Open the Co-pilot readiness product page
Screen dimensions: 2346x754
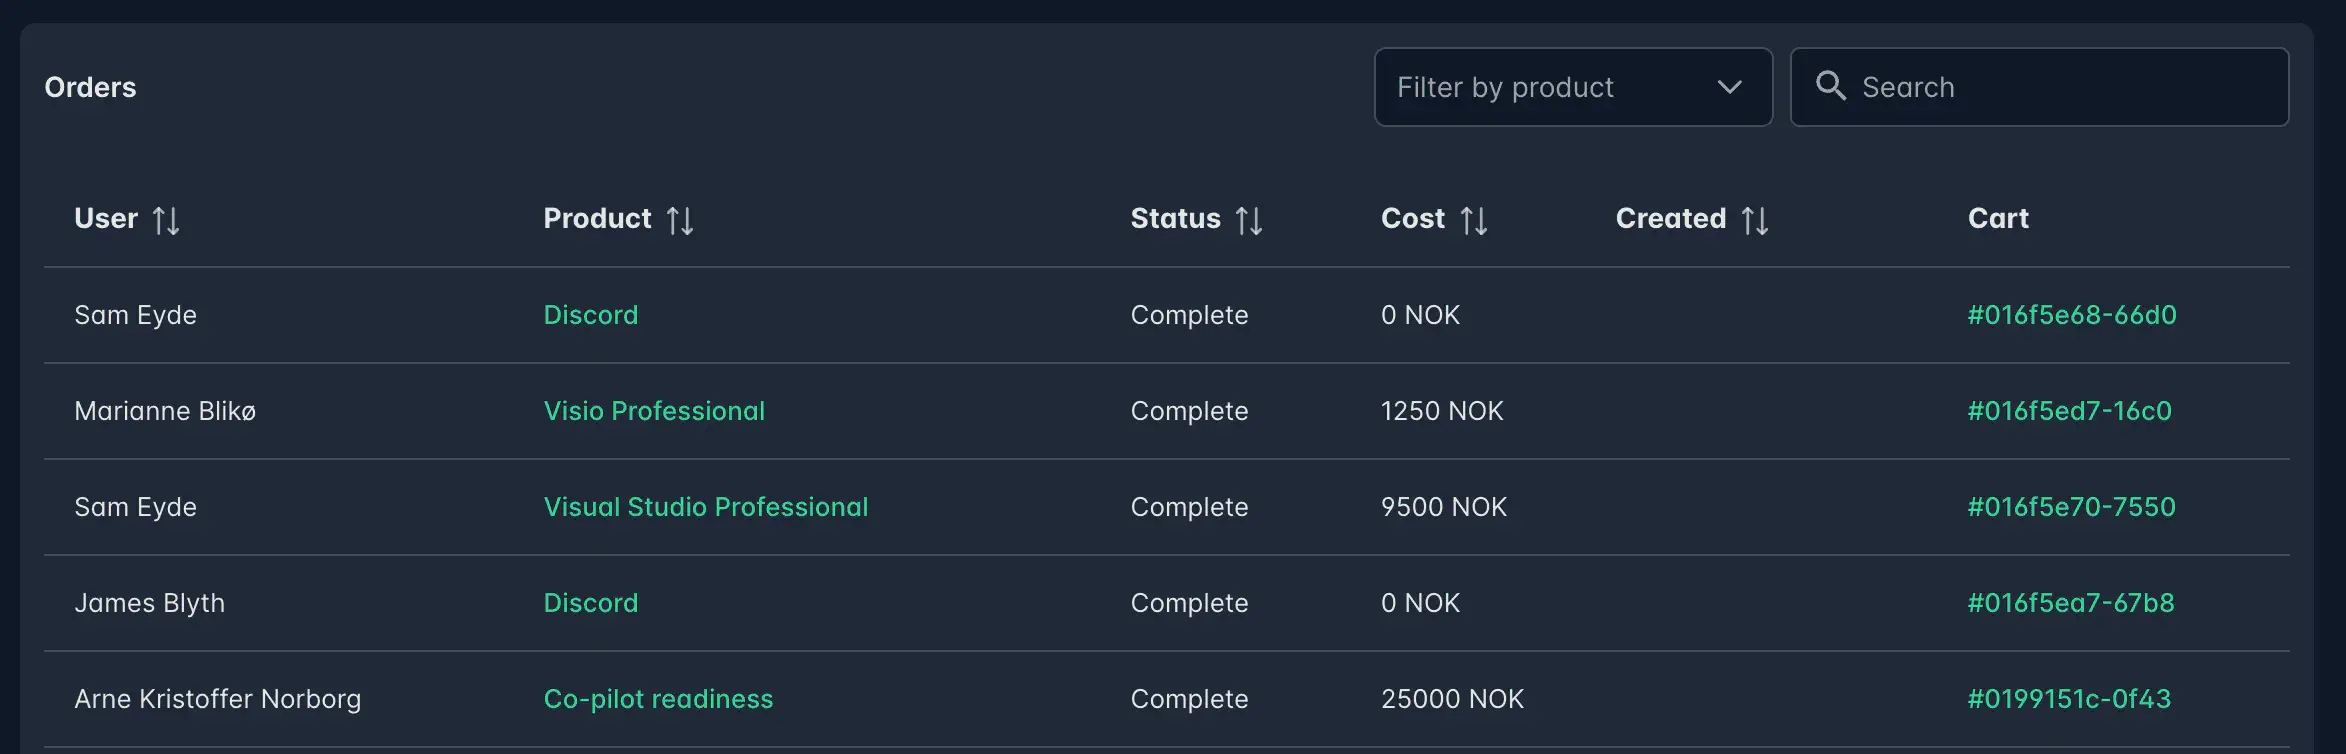(x=657, y=699)
